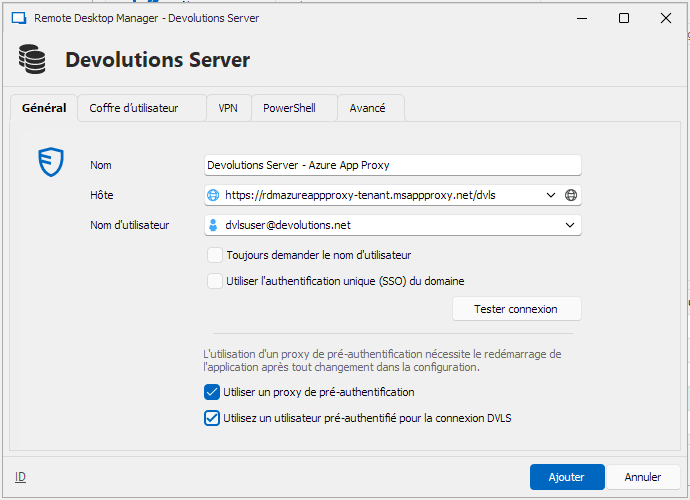Viewport: 690px width, 500px height.
Task: Click the Devolutions Server heading
Action: (x=158, y=59)
